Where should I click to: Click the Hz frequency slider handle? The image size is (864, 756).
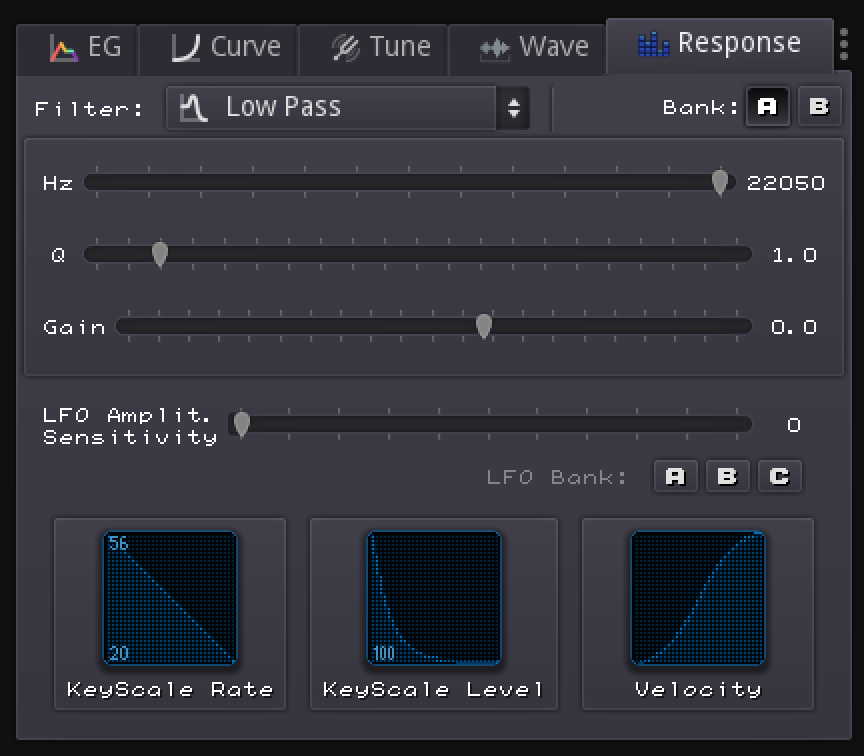pos(720,182)
